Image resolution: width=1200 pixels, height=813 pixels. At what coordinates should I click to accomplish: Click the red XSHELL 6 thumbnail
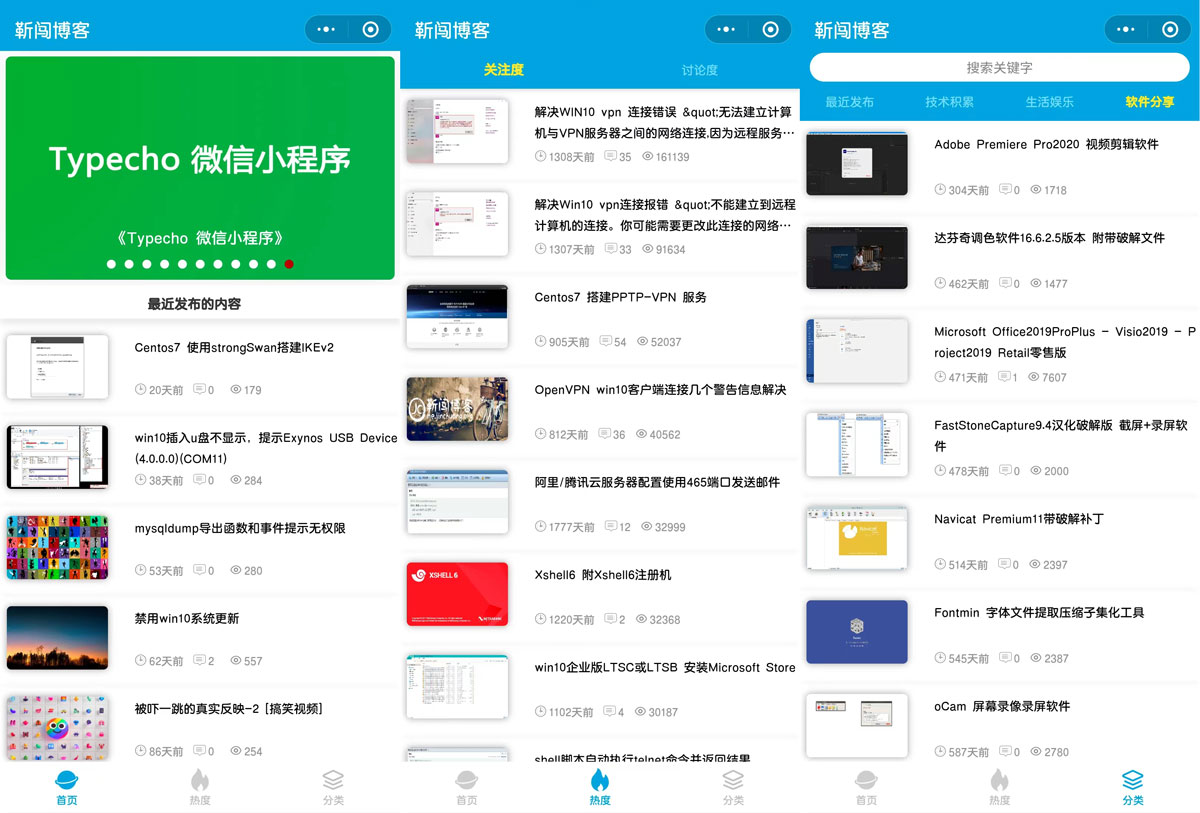457,594
